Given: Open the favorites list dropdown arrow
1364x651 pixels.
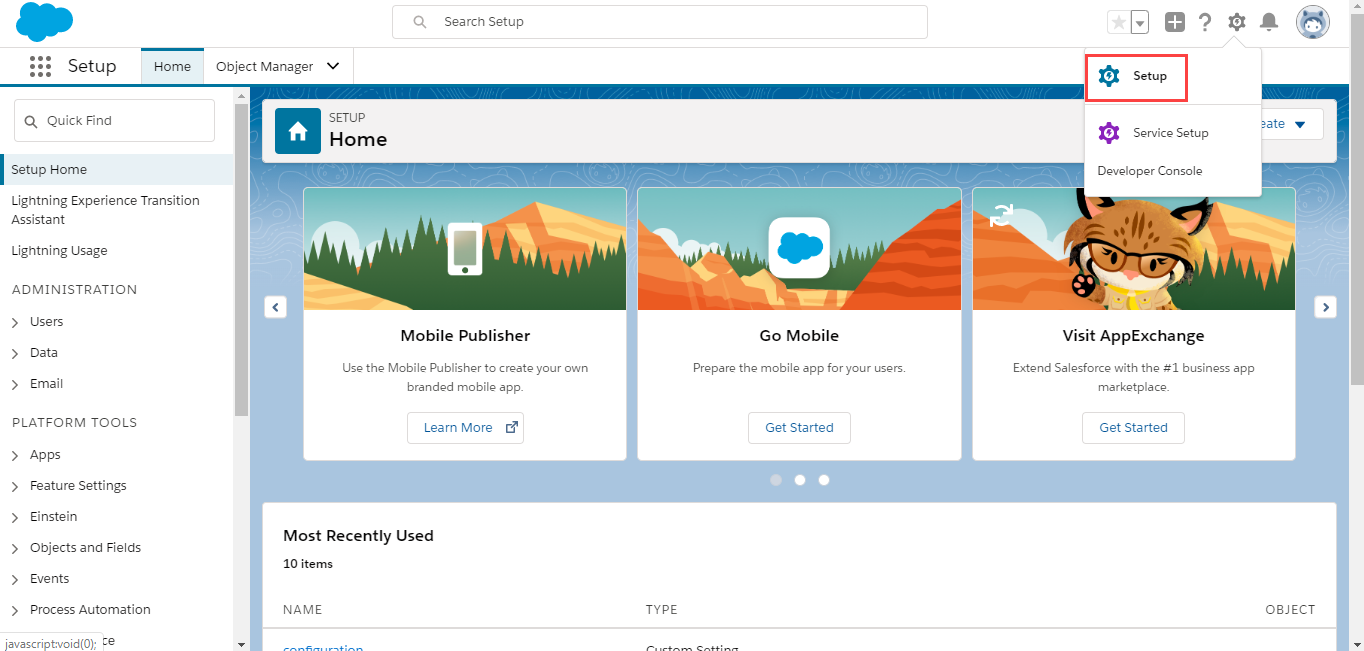Looking at the screenshot, I should coord(1140,22).
